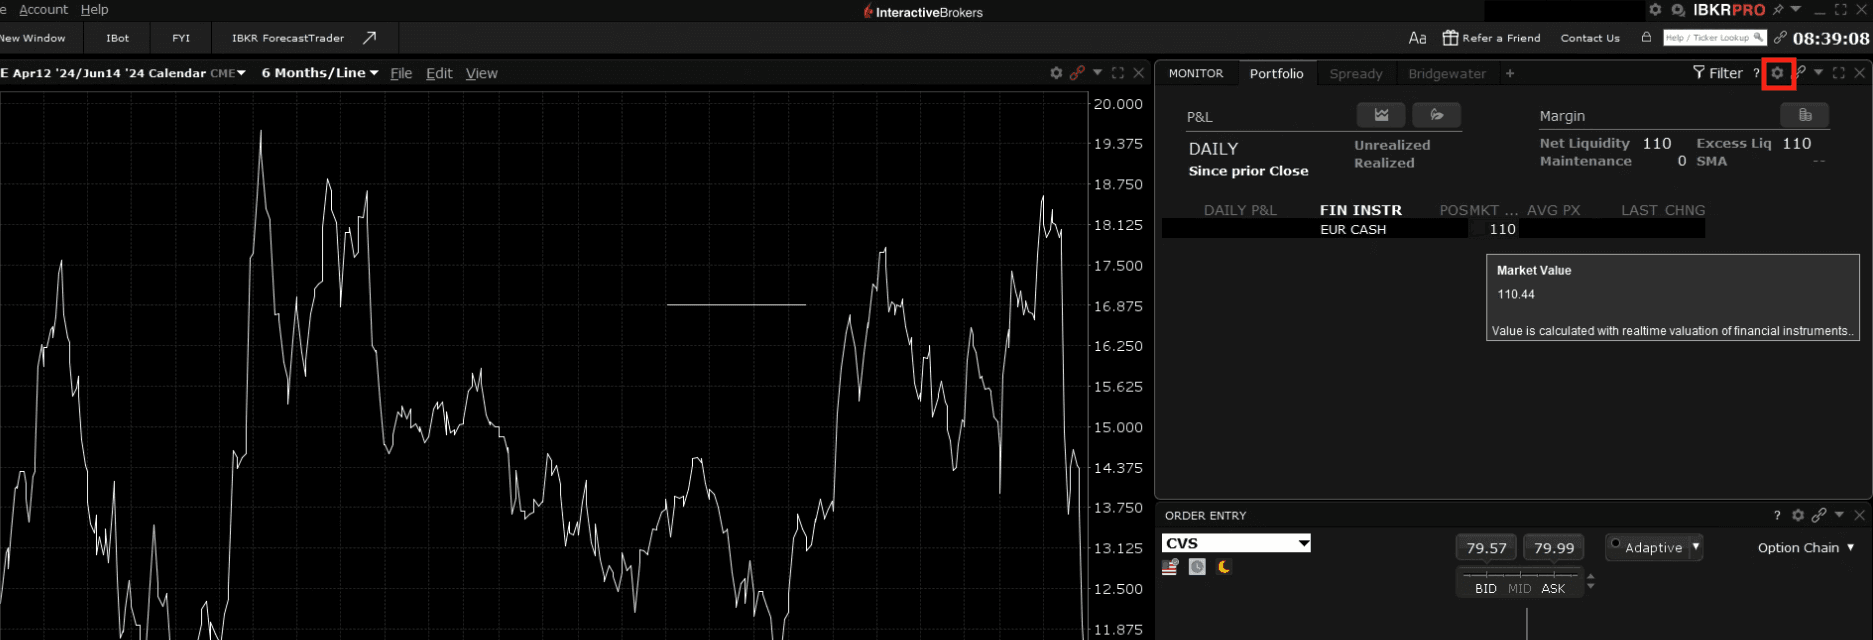Click the Portfolio Filter funnel
The width and height of the screenshot is (1873, 640).
1698,73
